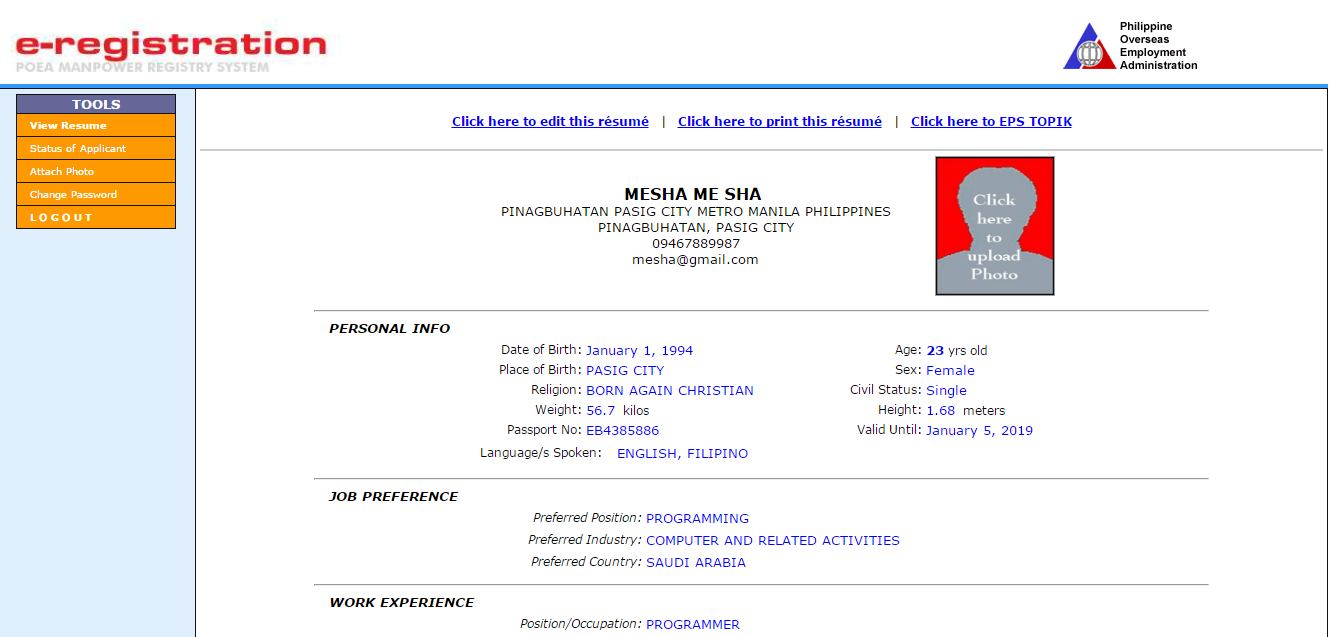The height and width of the screenshot is (637, 1333).
Task: Select the preferred position PROGRAMMING
Action: 697,518
